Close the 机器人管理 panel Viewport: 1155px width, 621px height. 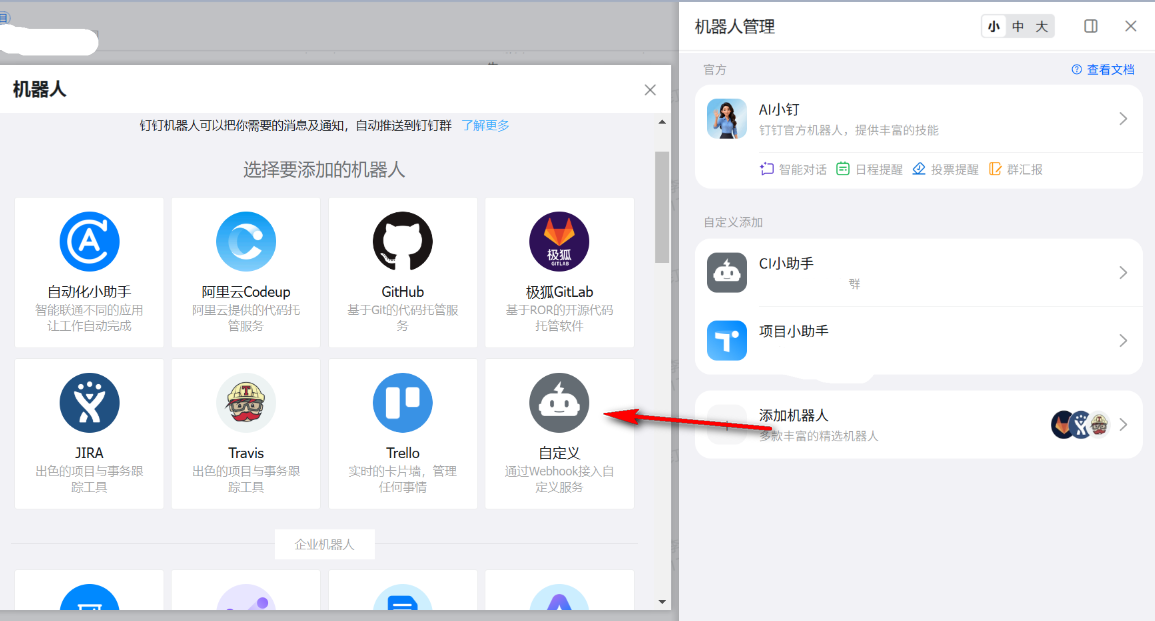(x=1131, y=27)
